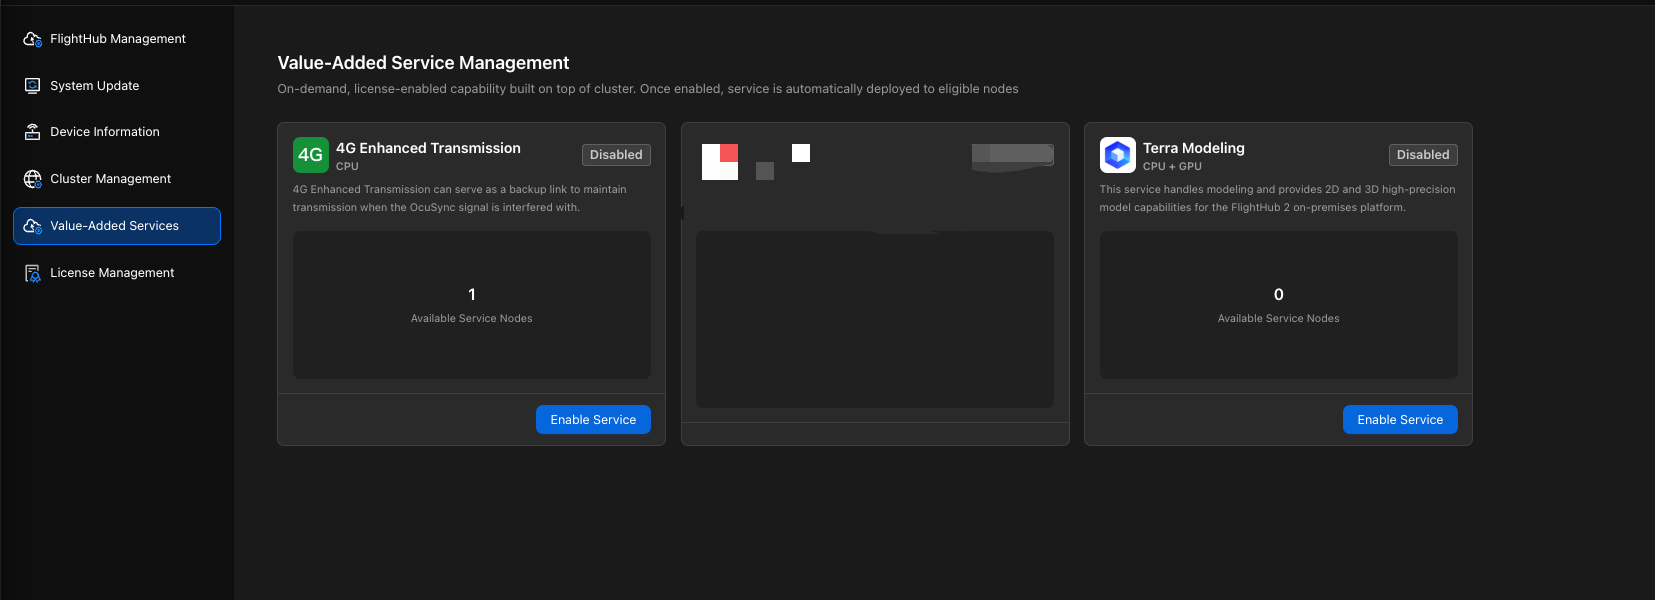Click Terra Modeling's Available Service Nodes count
This screenshot has width=1655, height=600.
[x=1279, y=295]
